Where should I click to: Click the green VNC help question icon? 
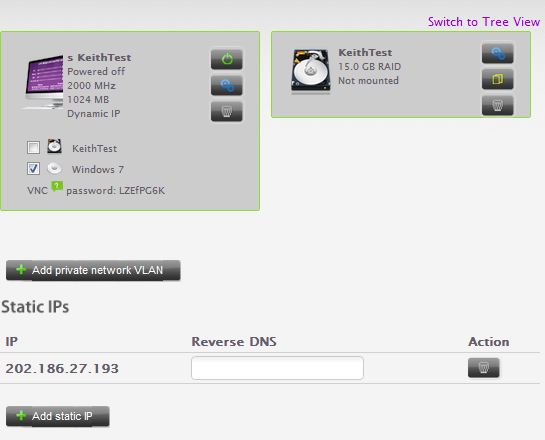pyautogui.click(x=57, y=187)
